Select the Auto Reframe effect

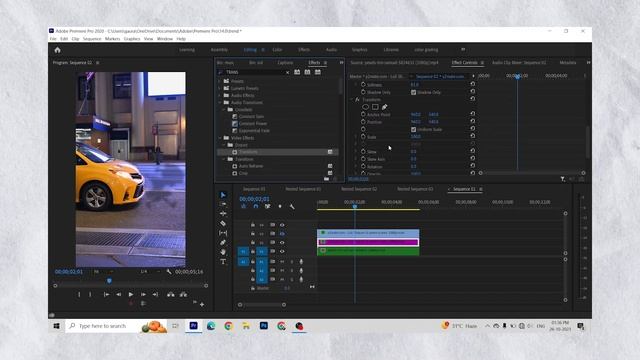[x=251, y=166]
